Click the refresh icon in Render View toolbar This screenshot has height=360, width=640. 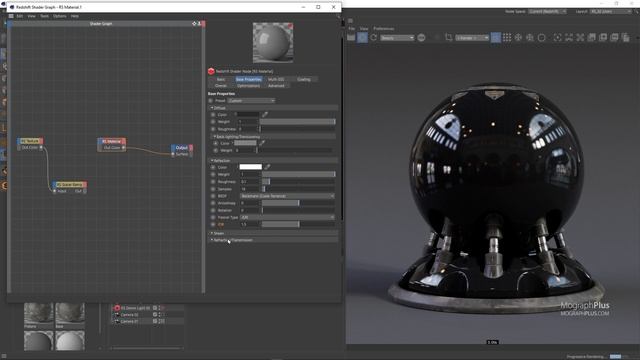click(373, 38)
